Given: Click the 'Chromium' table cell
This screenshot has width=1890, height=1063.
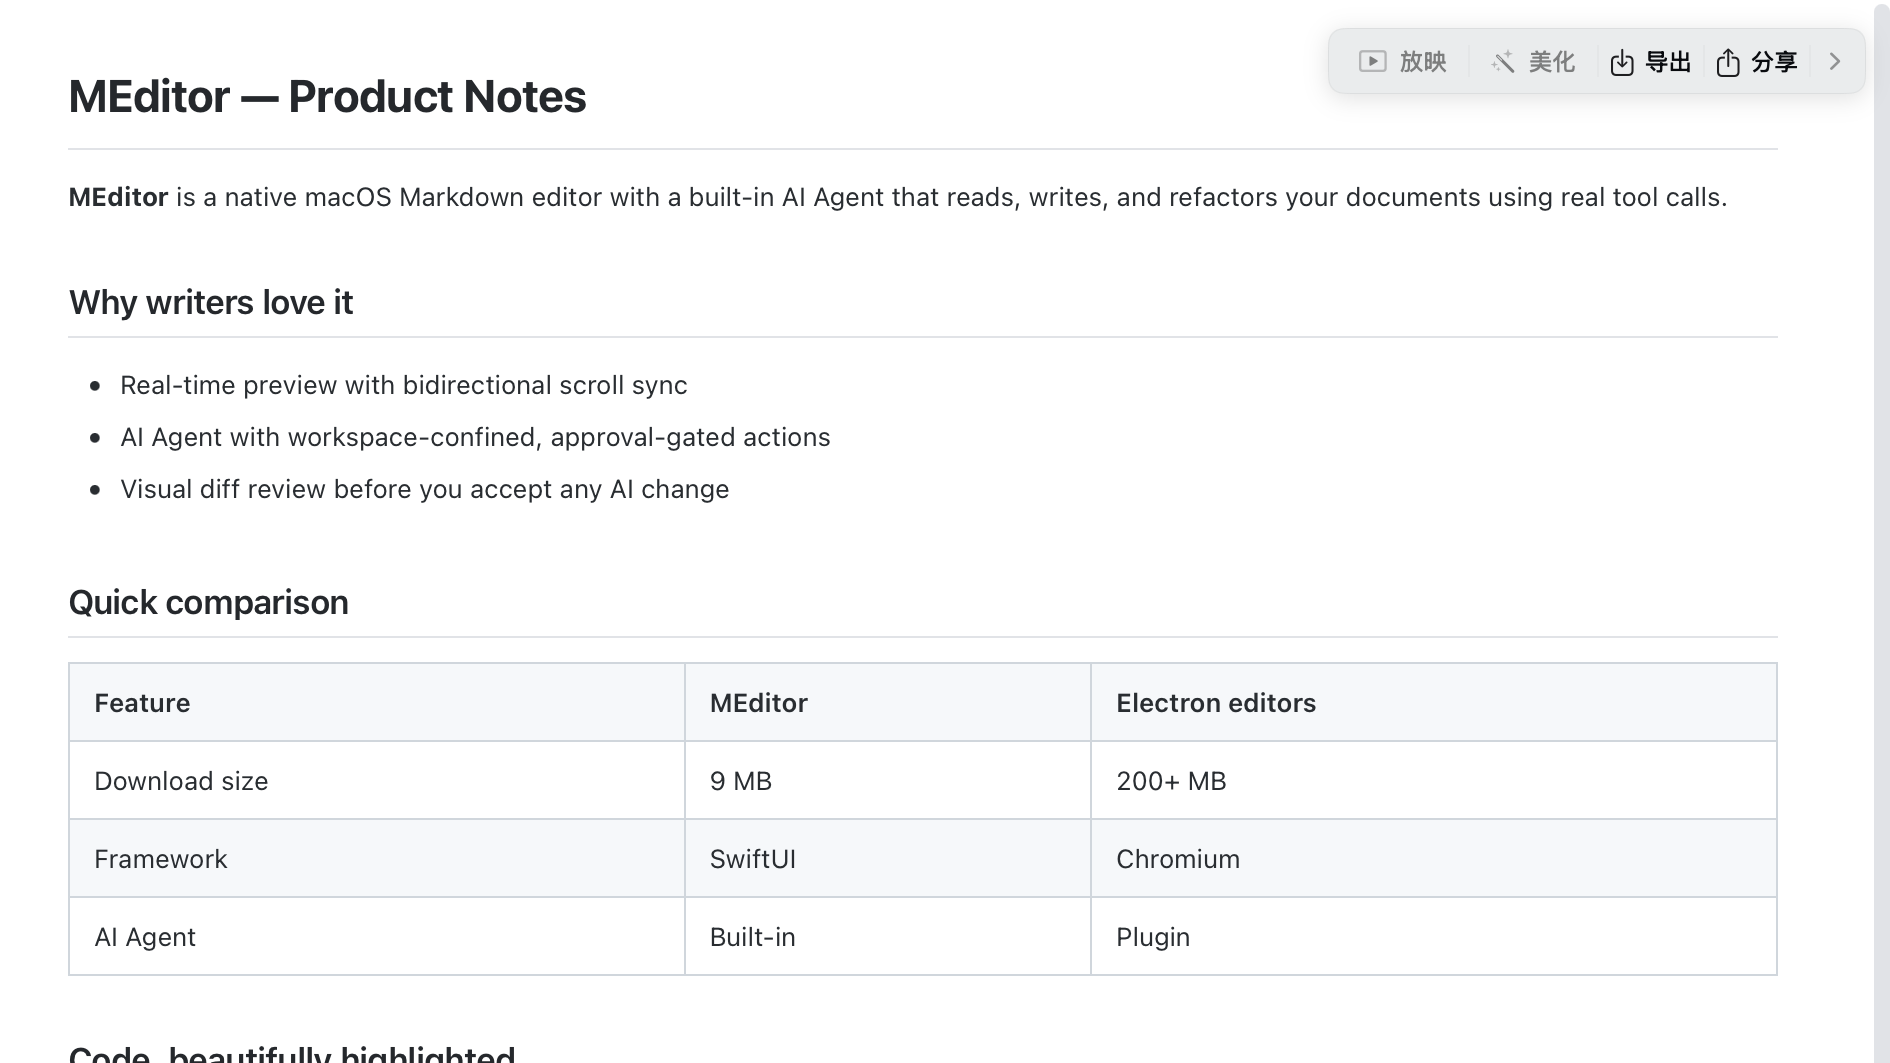Looking at the screenshot, I should (x=1434, y=859).
